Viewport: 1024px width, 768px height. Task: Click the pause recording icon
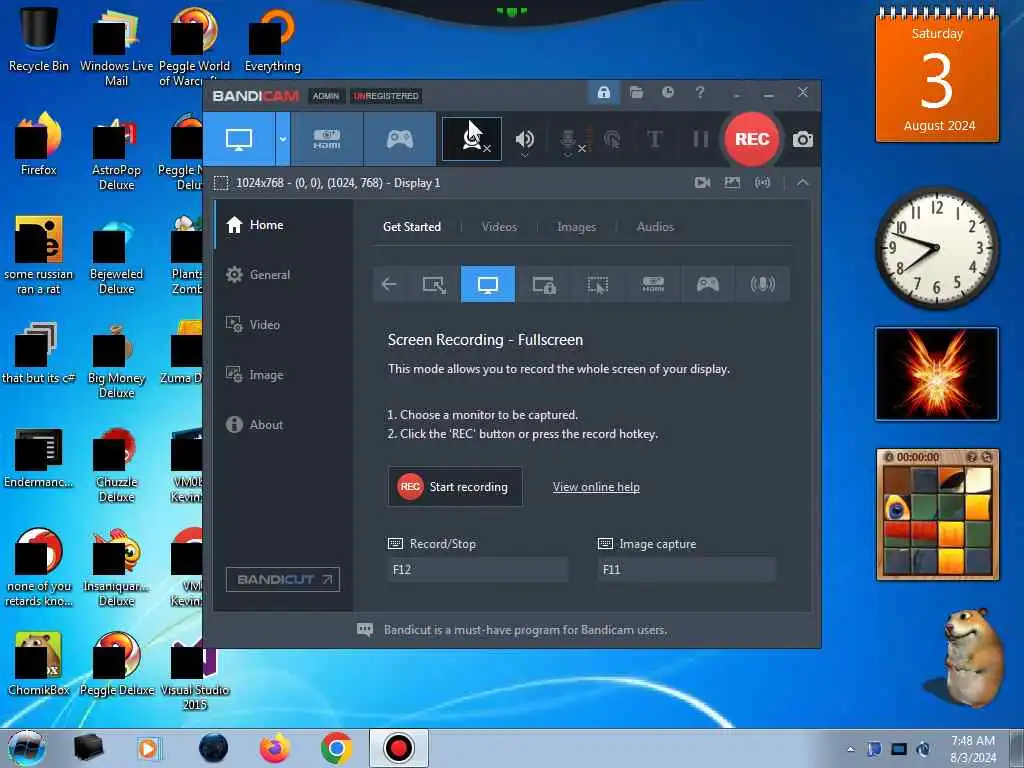(700, 139)
